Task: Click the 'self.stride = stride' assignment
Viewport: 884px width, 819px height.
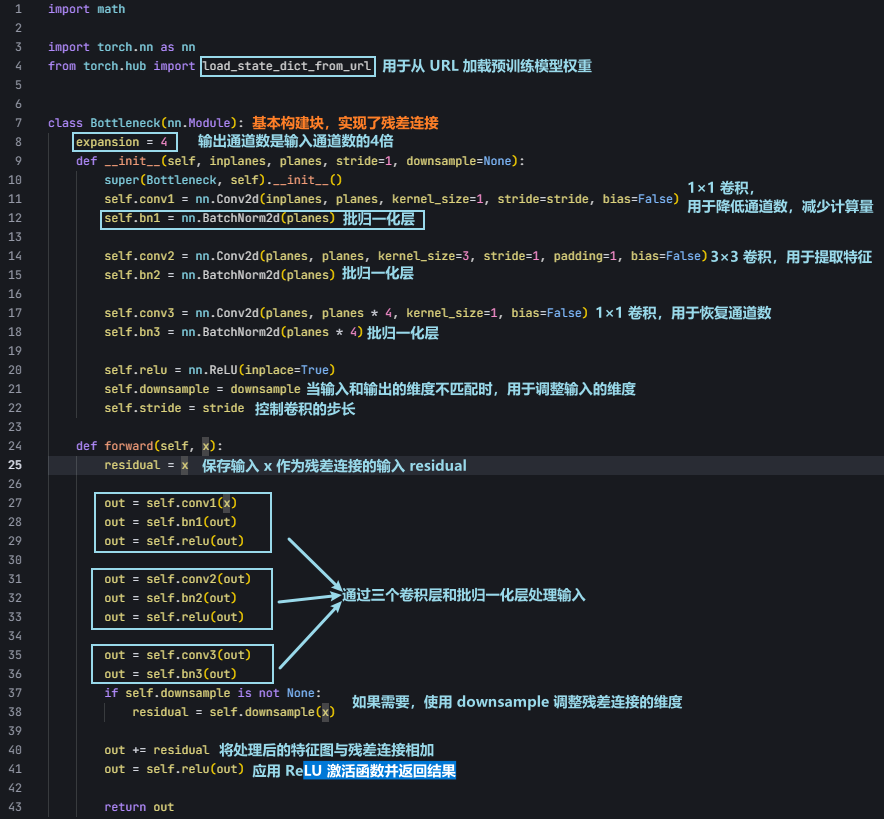Action: [174, 408]
